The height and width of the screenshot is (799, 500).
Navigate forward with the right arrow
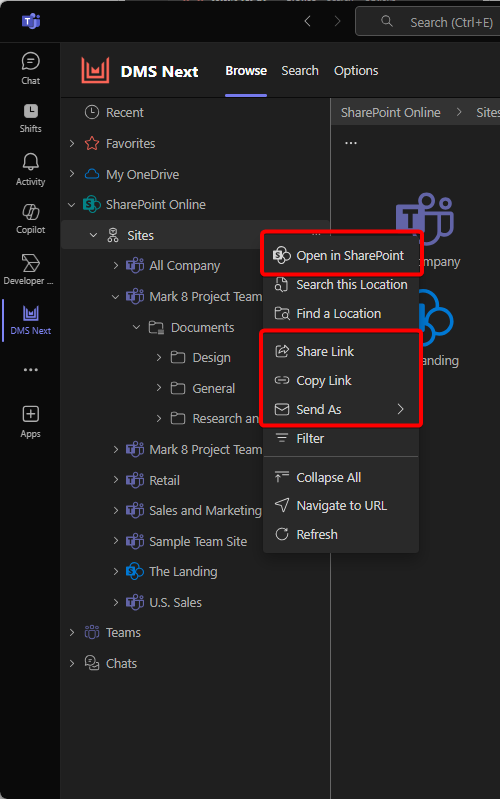click(x=337, y=21)
